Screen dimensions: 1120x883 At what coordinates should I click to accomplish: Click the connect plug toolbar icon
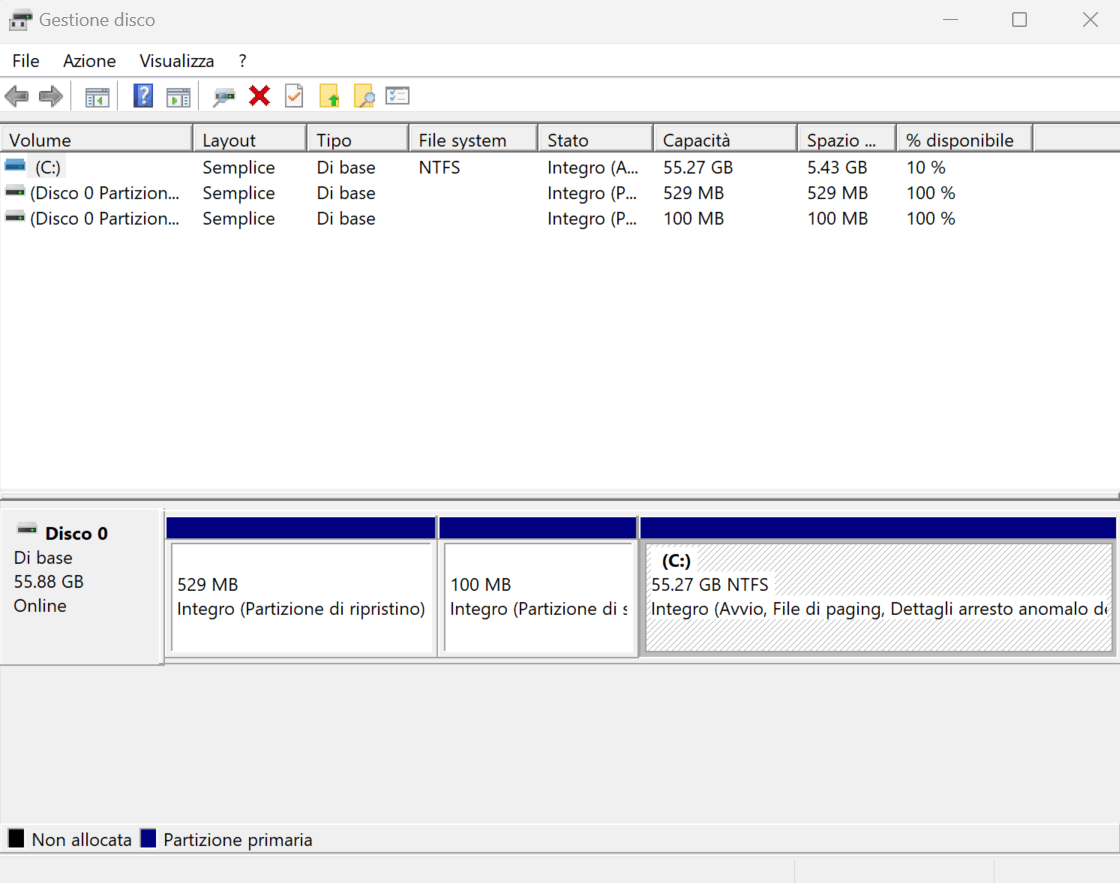coord(224,96)
